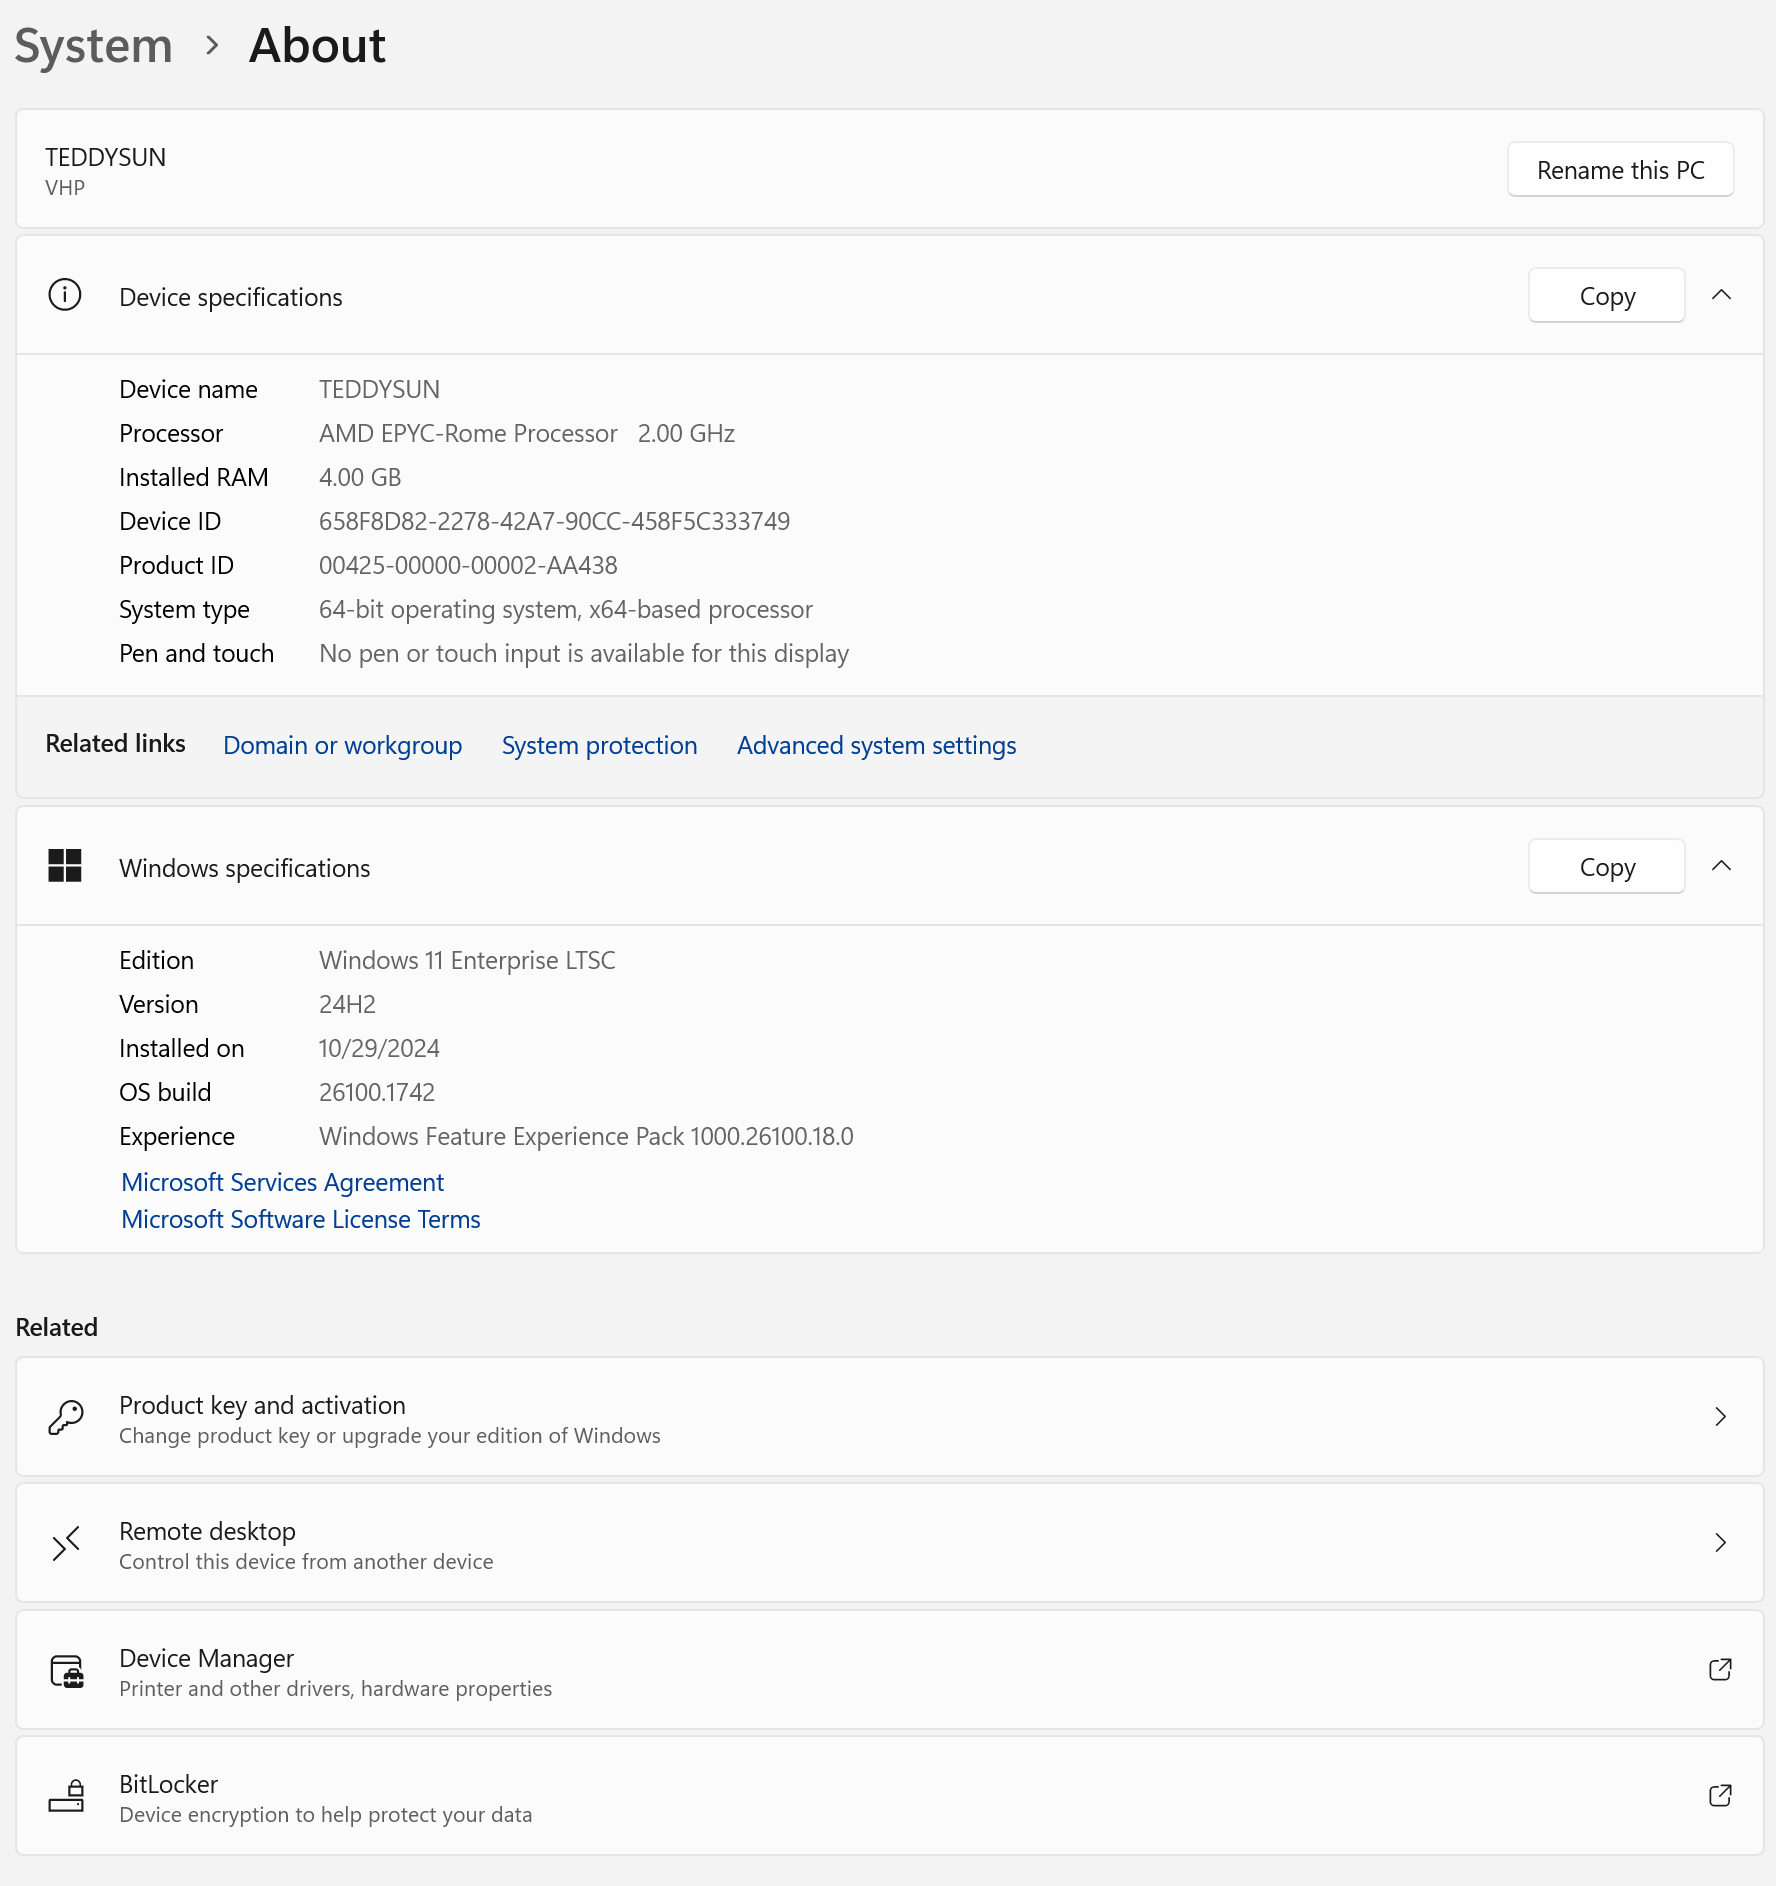1776x1886 pixels.
Task: Click the Installed on date 10/29/2024
Action: [379, 1049]
